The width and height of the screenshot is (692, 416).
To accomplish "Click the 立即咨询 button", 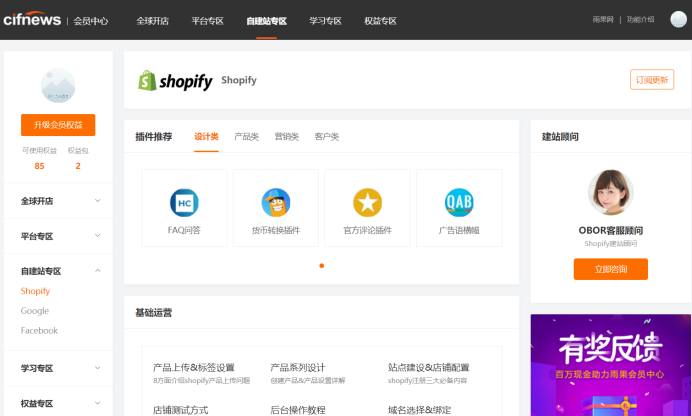I will [611, 269].
